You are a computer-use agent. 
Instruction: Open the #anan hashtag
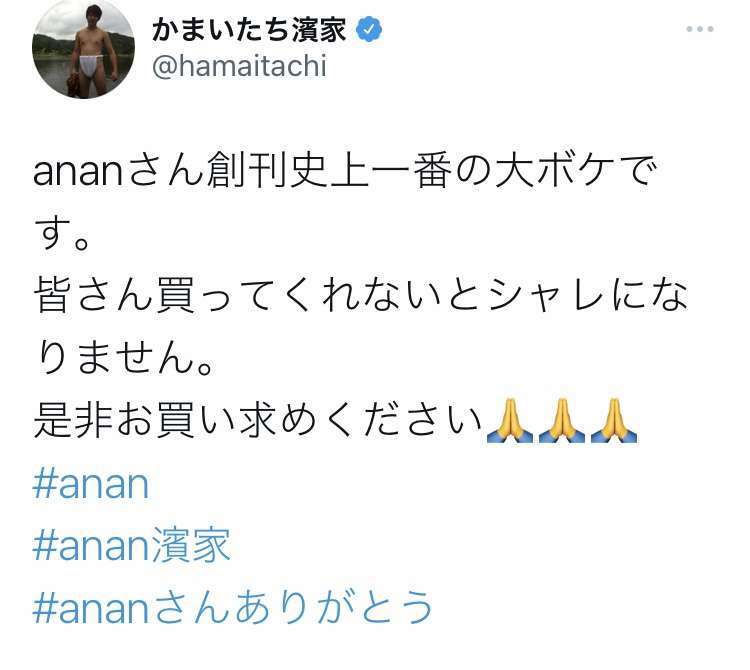pos(91,483)
